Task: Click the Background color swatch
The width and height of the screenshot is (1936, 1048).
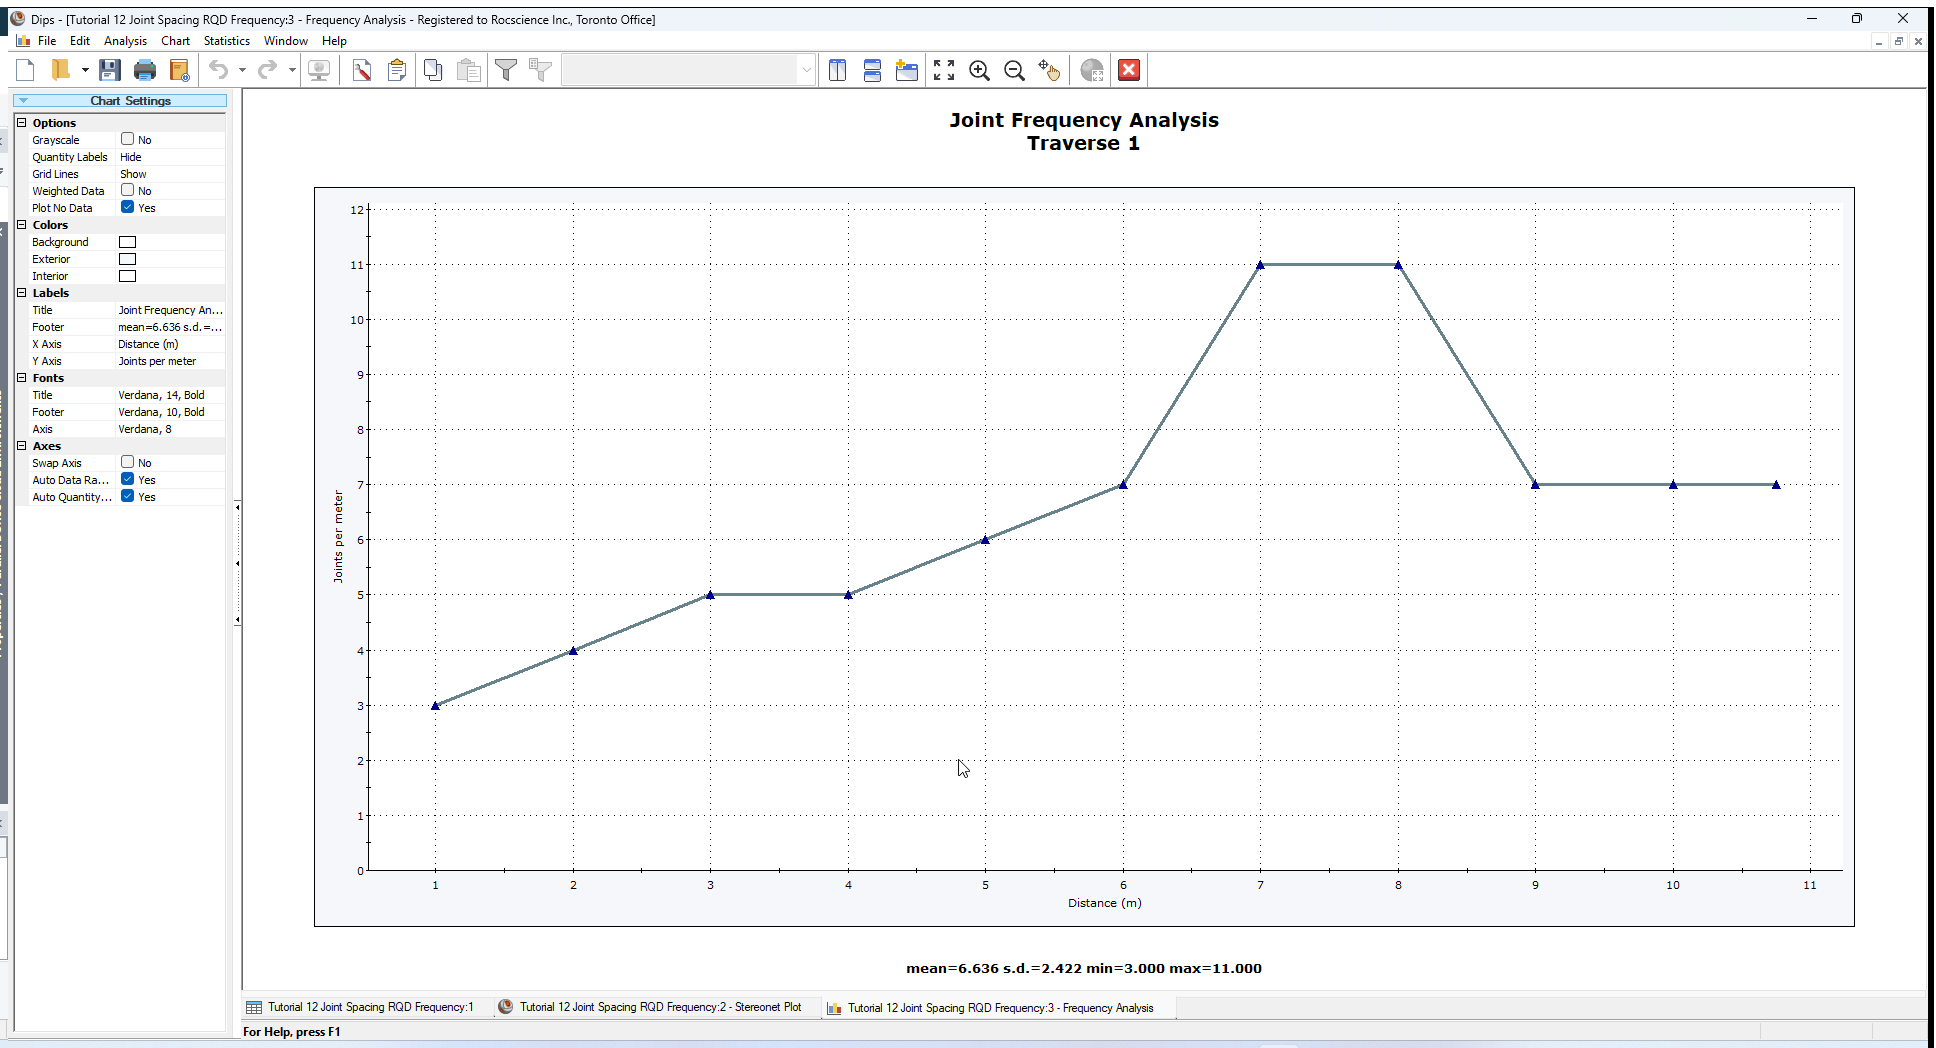Action: tap(128, 242)
